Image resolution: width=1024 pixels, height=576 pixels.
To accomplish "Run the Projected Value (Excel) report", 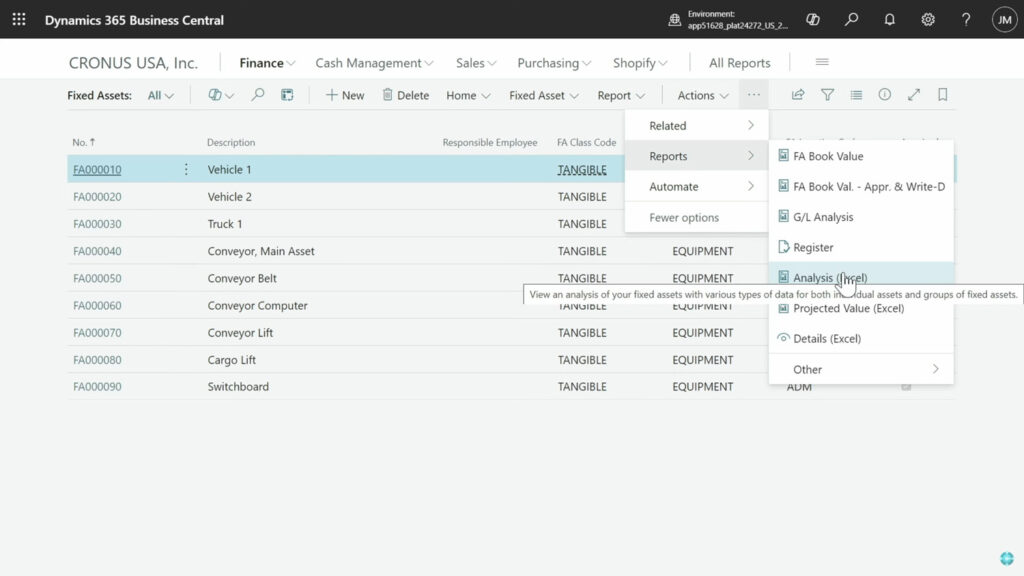I will [861, 308].
